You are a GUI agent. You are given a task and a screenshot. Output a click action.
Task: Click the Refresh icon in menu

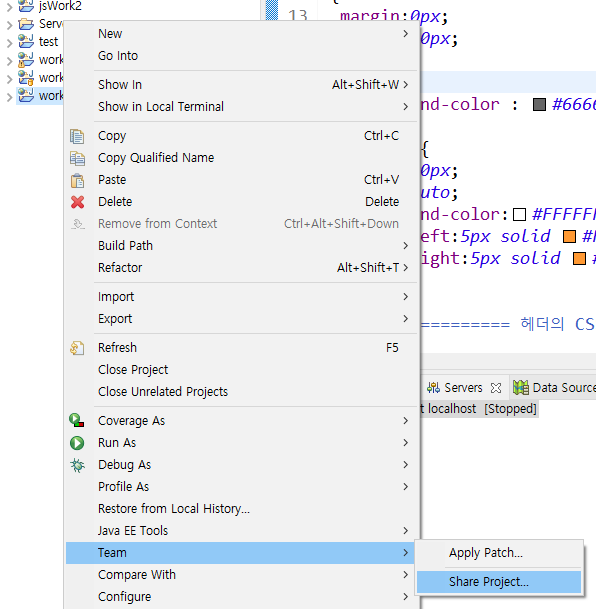[77, 348]
